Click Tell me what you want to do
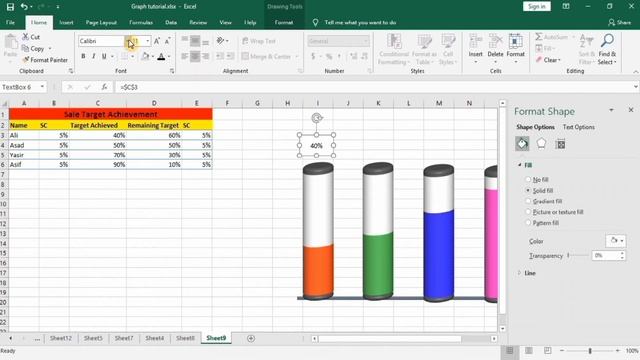 (x=360, y=22)
